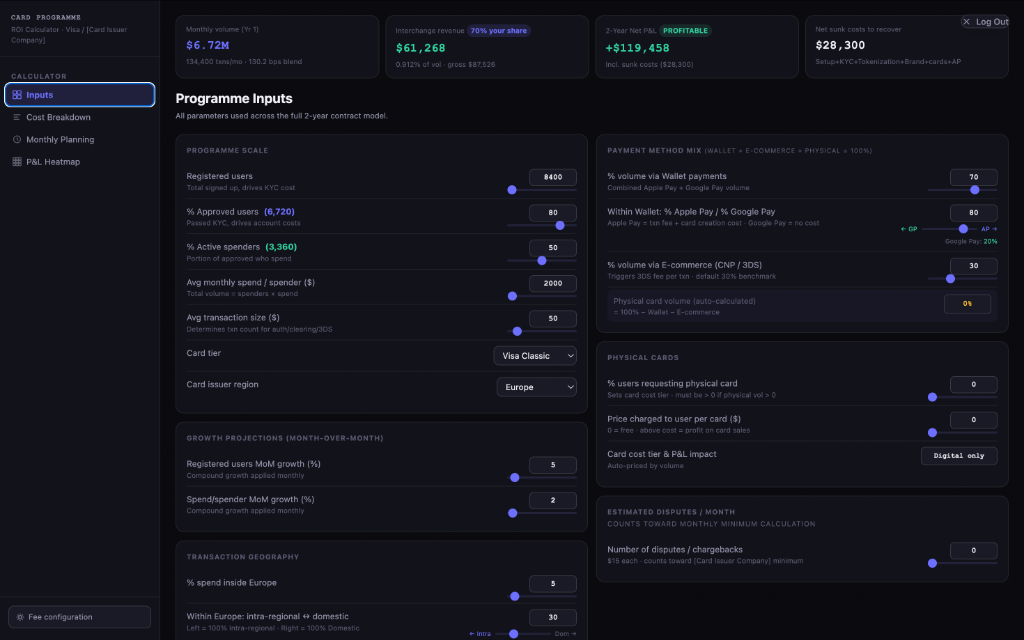Click the Avg monthly spend input field
This screenshot has height=640, width=1024.
[552, 283]
